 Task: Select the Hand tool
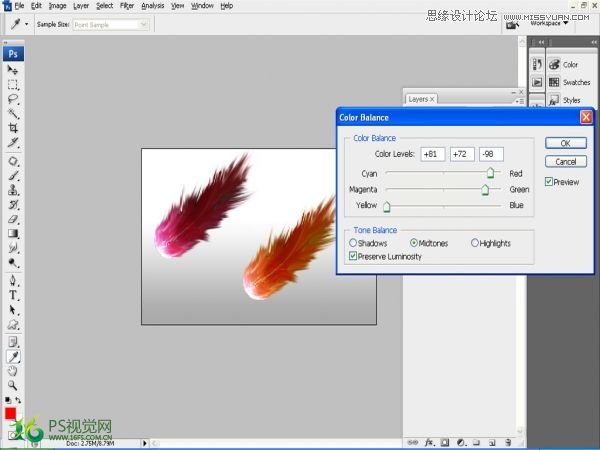(13, 370)
